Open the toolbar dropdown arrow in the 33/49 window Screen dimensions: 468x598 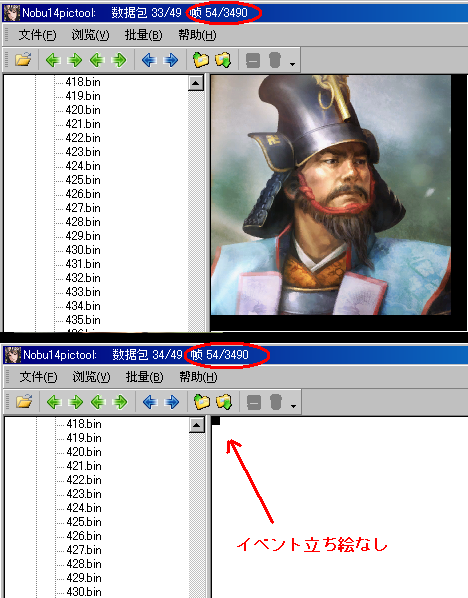tap(292, 64)
